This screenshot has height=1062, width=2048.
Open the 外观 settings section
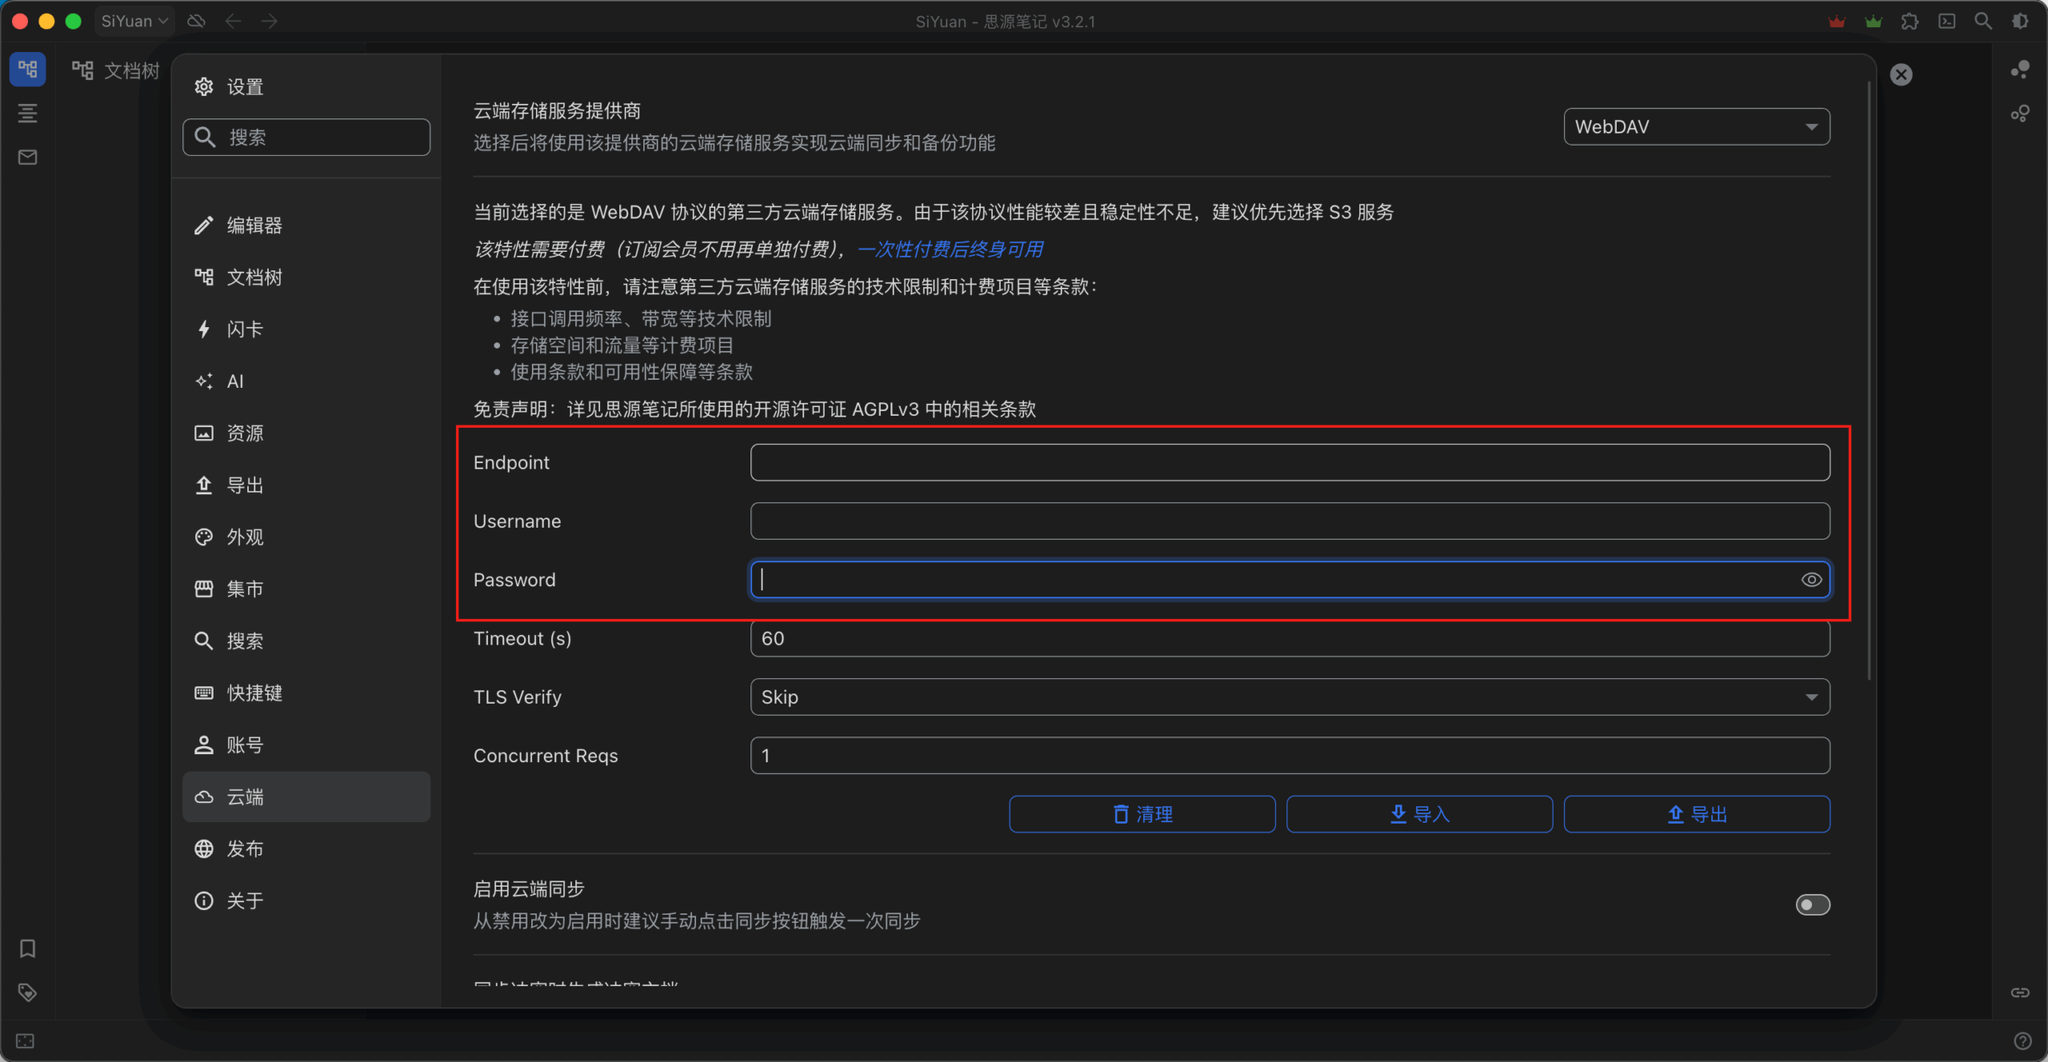[x=306, y=537]
